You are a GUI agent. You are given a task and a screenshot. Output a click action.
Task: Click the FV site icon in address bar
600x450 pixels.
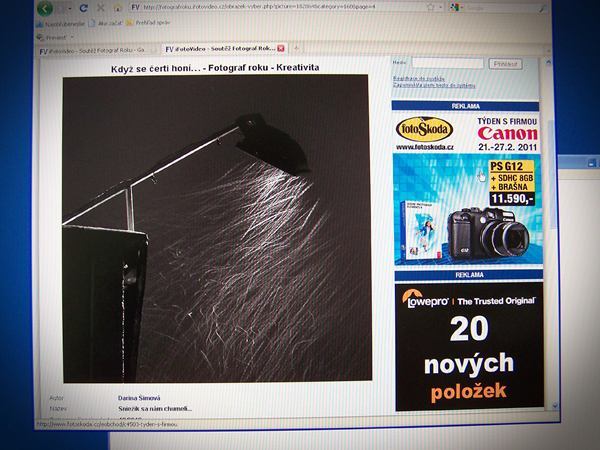point(135,7)
